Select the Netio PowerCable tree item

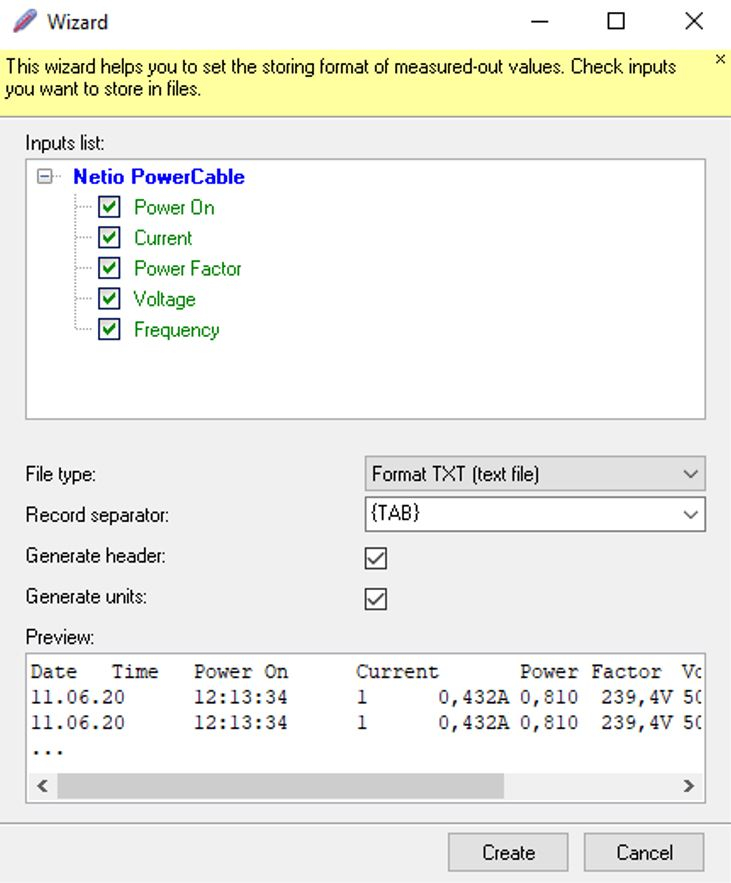158,177
